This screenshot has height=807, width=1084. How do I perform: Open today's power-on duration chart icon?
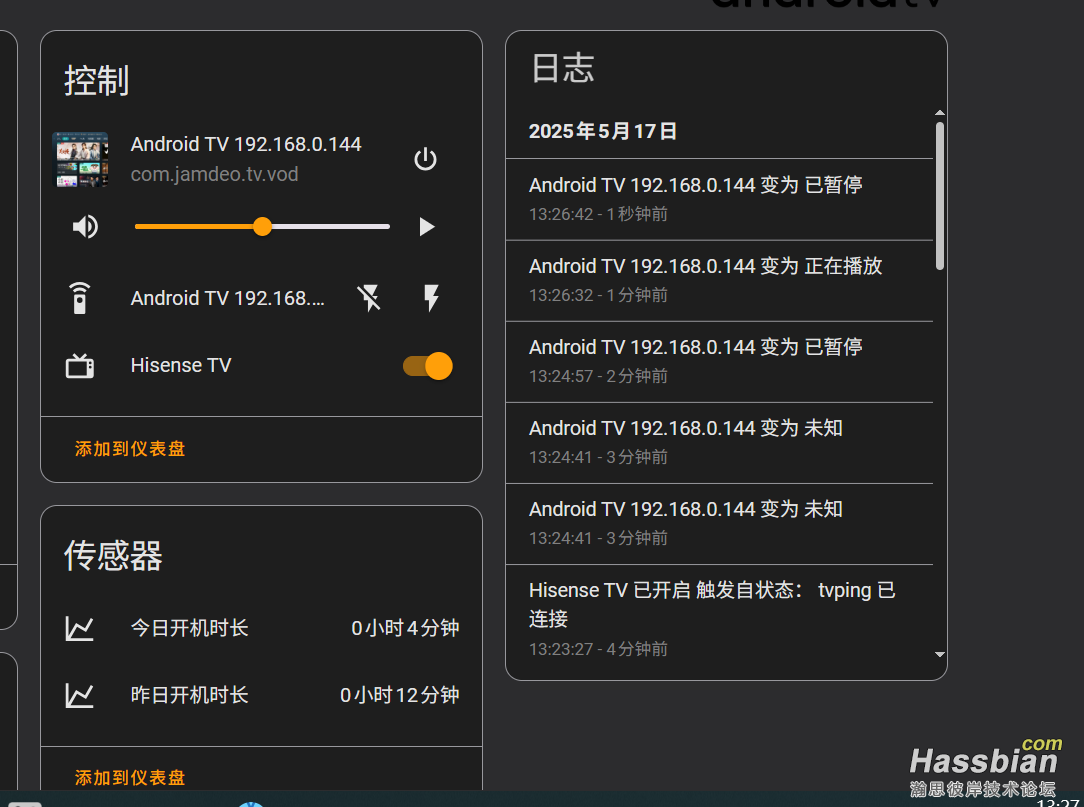[80, 628]
